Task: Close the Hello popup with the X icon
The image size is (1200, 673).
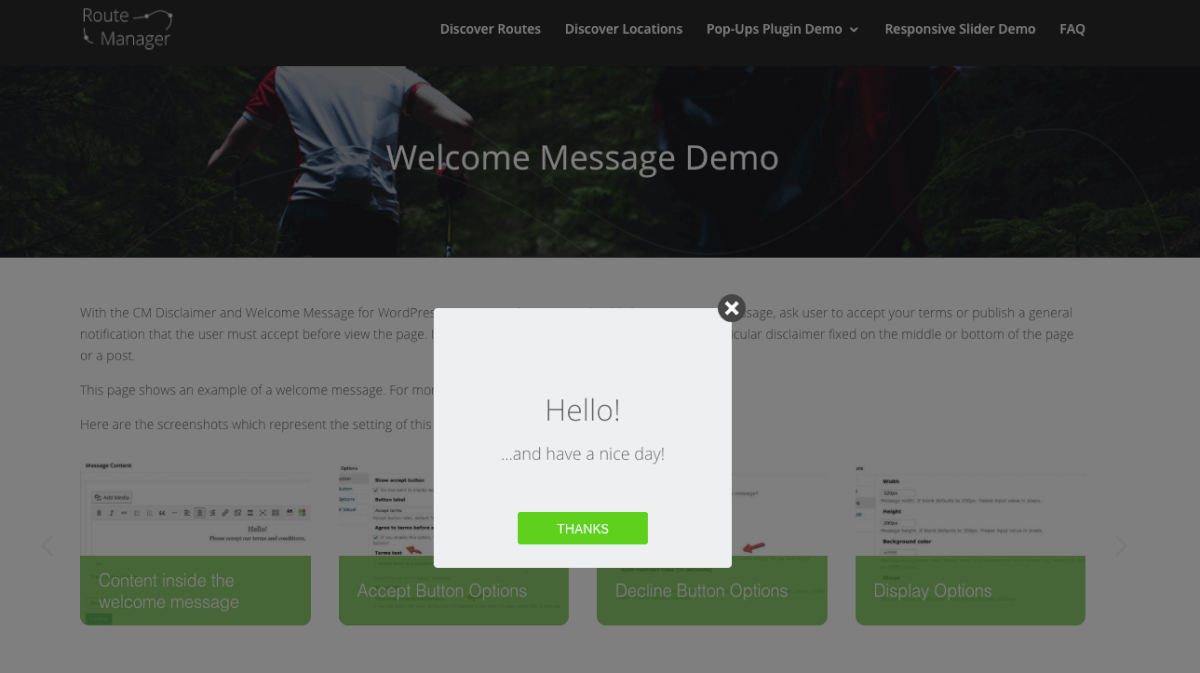Action: pos(731,308)
